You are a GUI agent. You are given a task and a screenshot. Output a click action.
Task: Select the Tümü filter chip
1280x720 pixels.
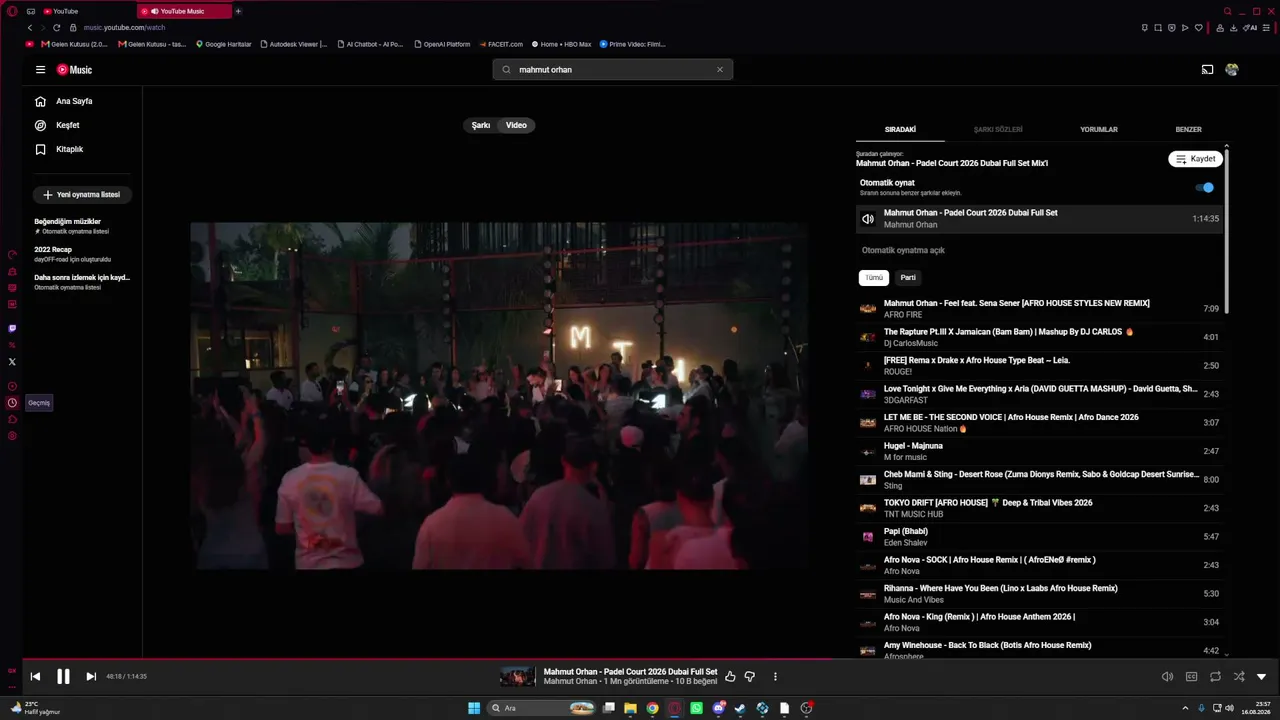pyautogui.click(x=874, y=278)
